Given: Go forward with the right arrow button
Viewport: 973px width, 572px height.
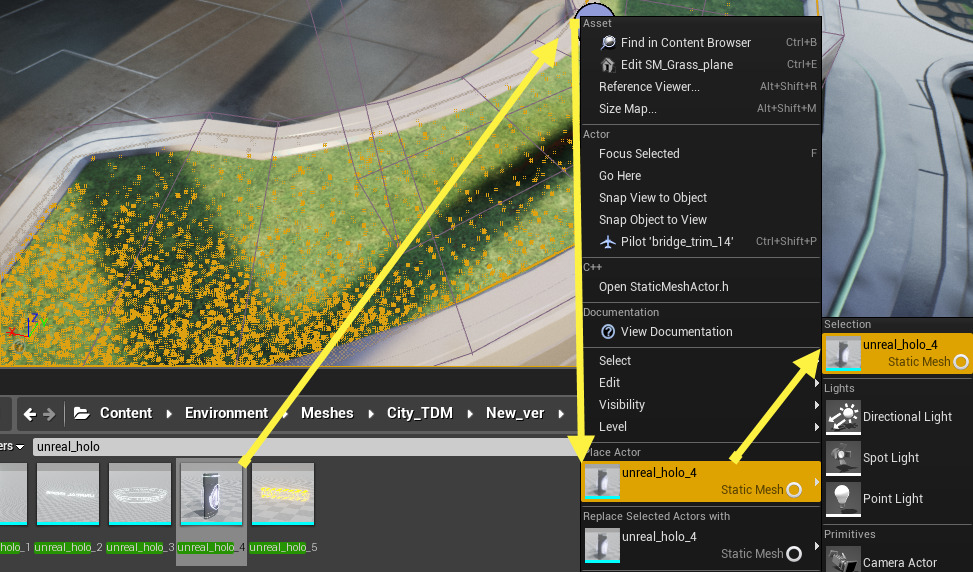Looking at the screenshot, I should pyautogui.click(x=50, y=414).
